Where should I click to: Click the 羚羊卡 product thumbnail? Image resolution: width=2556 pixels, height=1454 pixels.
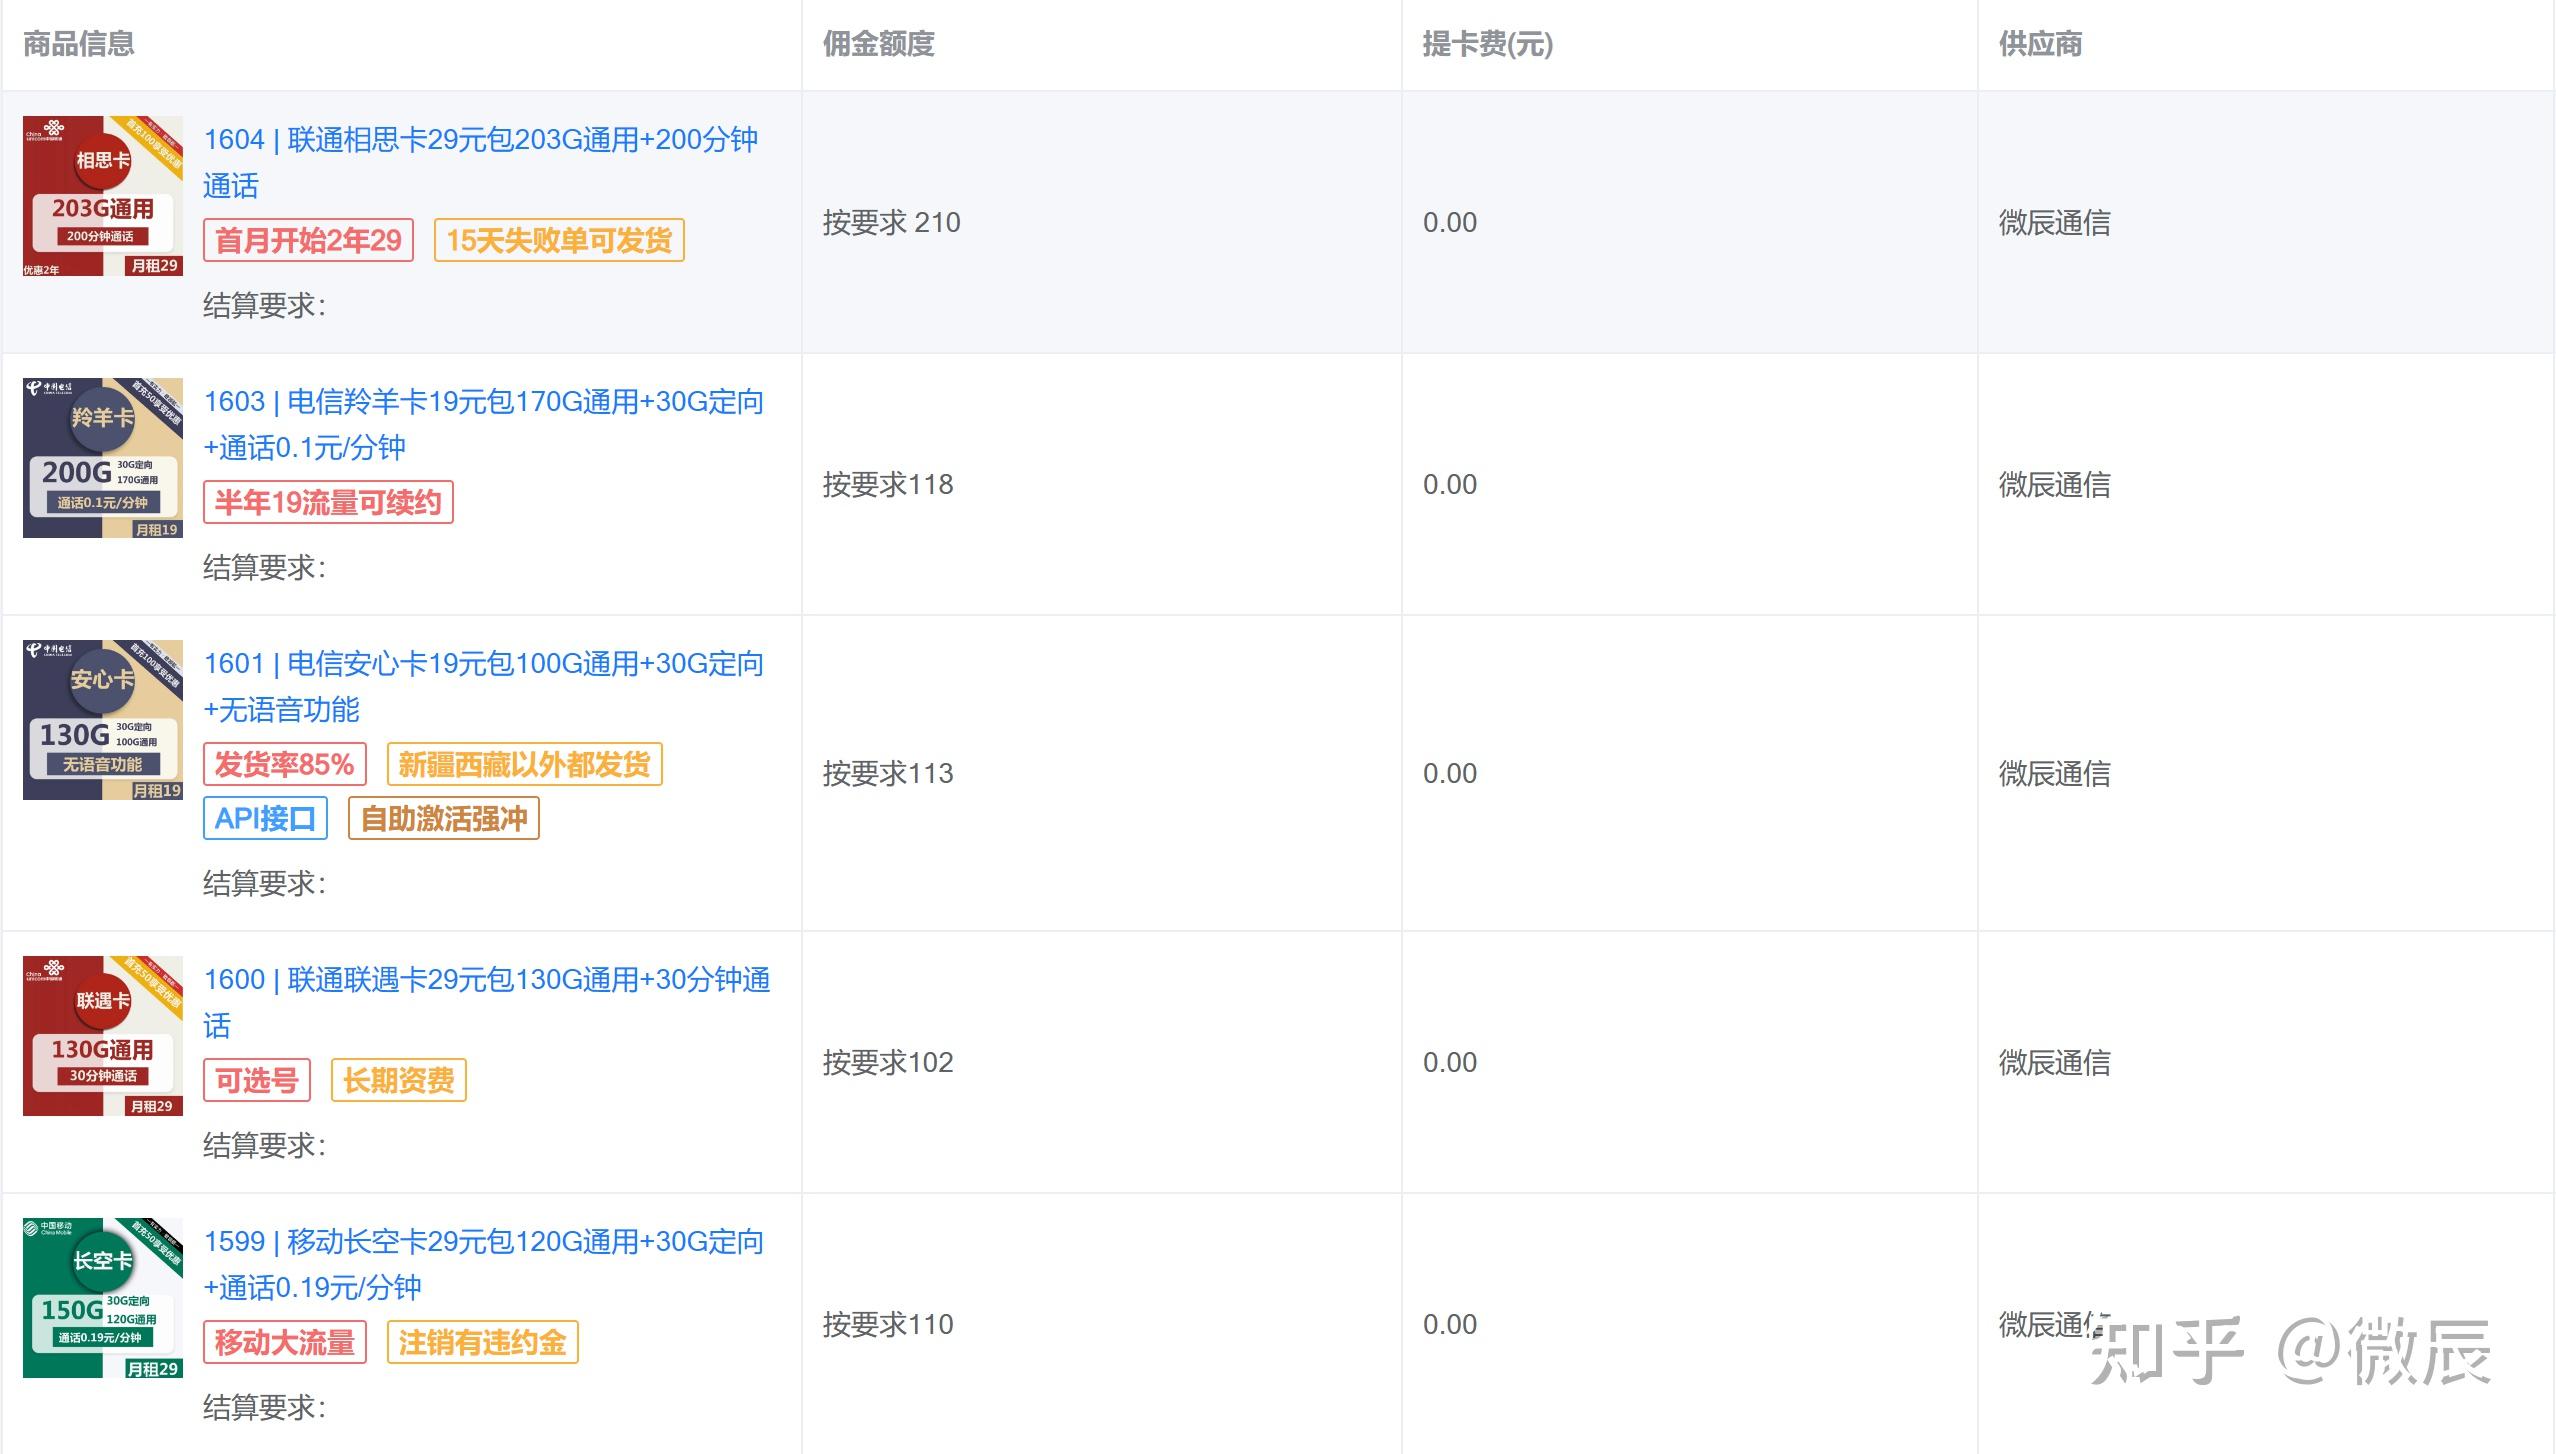coord(103,458)
